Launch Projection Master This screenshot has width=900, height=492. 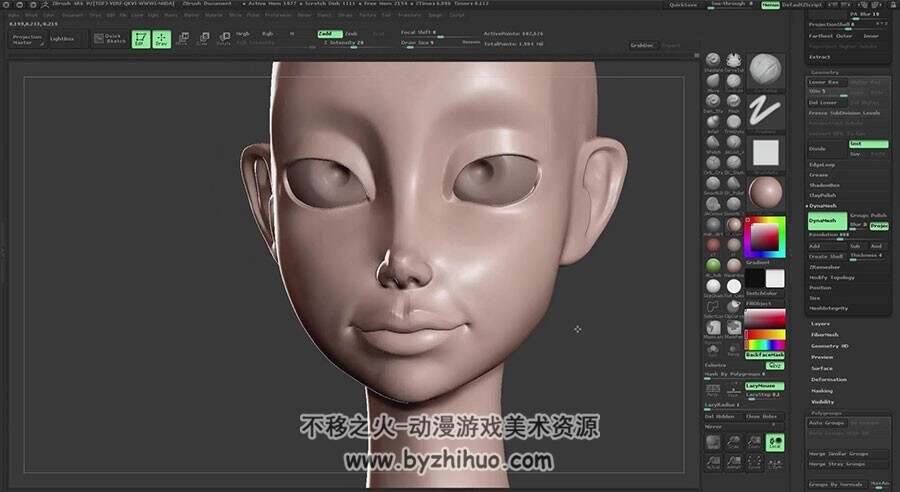pyautogui.click(x=27, y=39)
